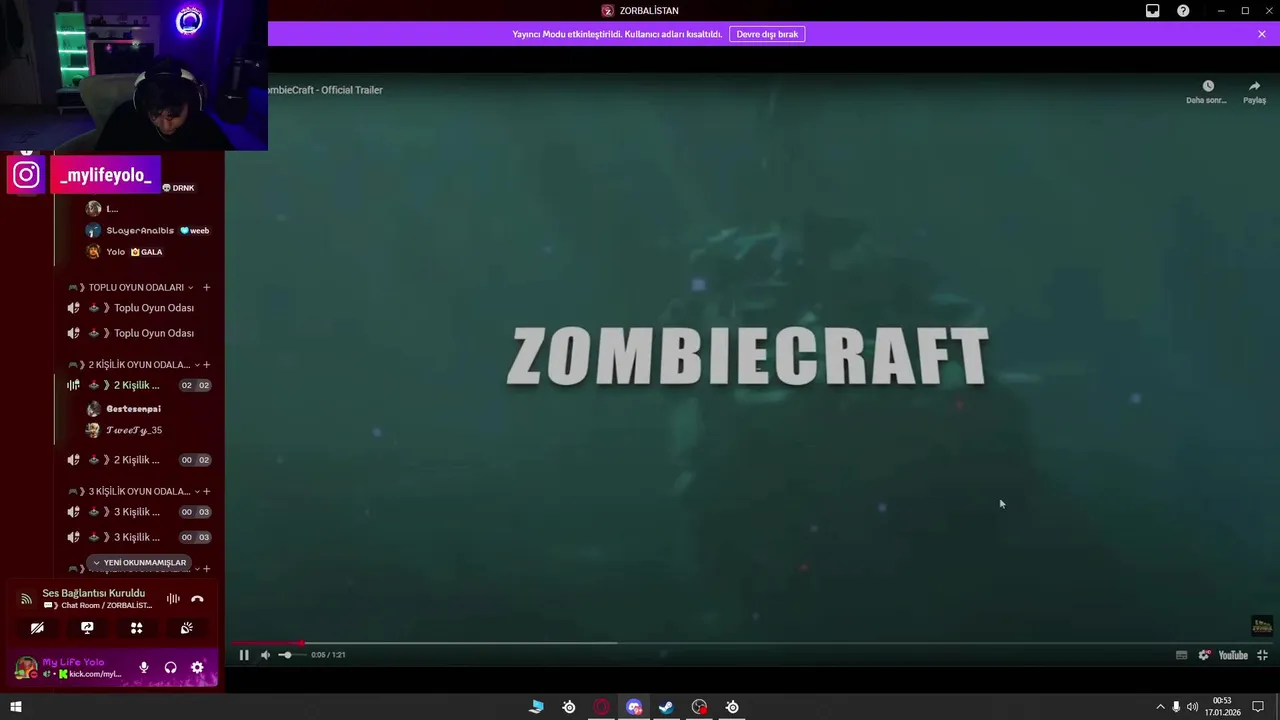This screenshot has height=720, width=1280.
Task: Deafen using the headphones icon
Action: [170, 668]
